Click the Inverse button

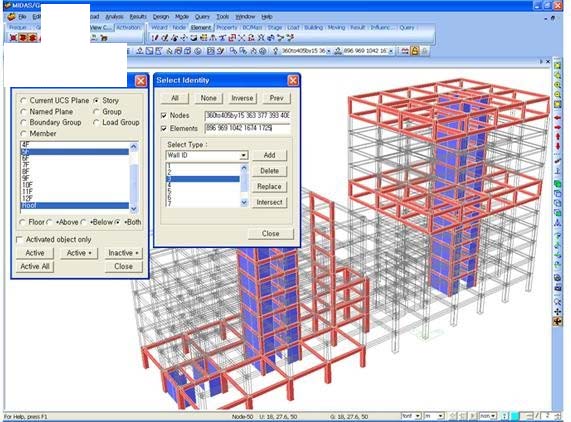(242, 98)
